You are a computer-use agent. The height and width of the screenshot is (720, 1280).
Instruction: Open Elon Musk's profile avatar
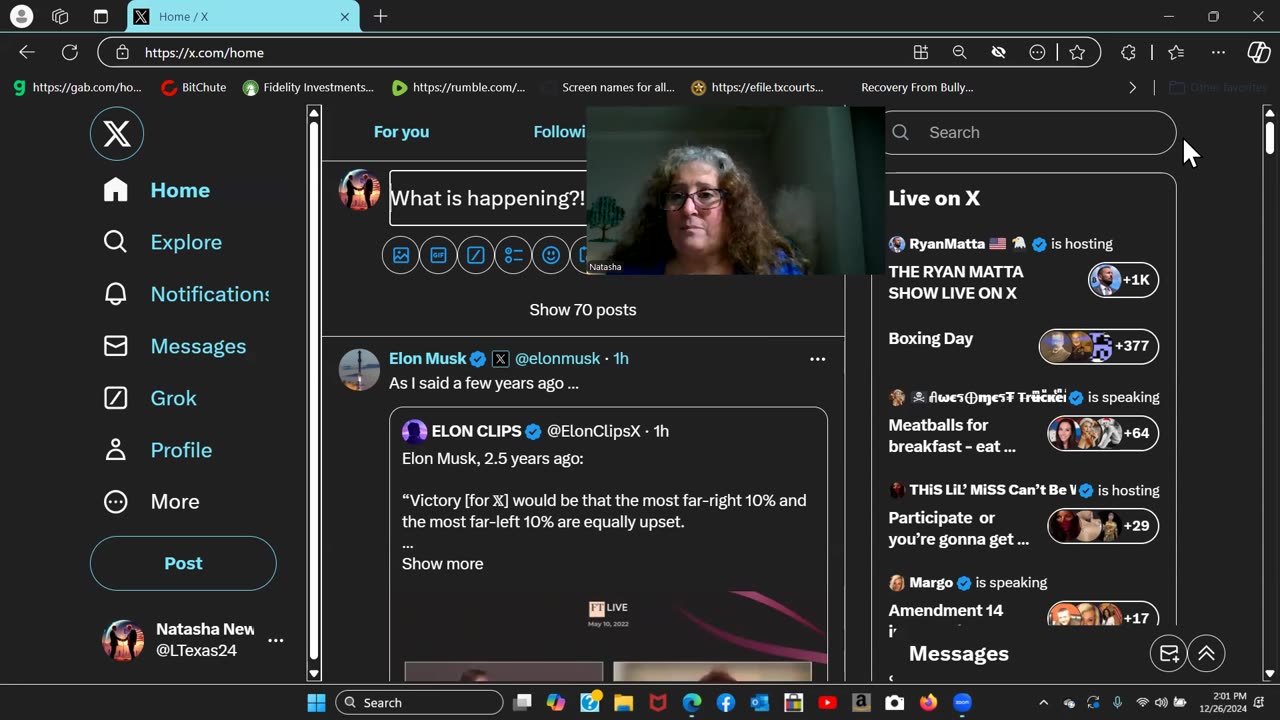coord(359,369)
